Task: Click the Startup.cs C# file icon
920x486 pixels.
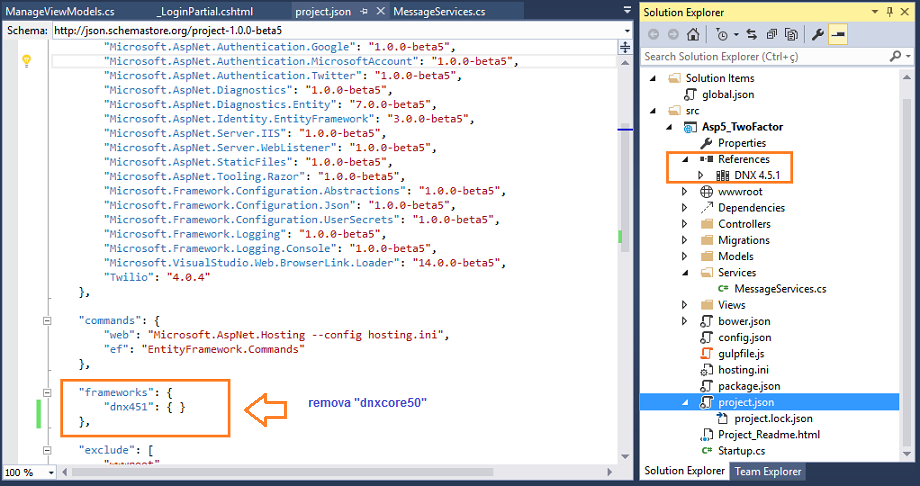Action: (706, 451)
